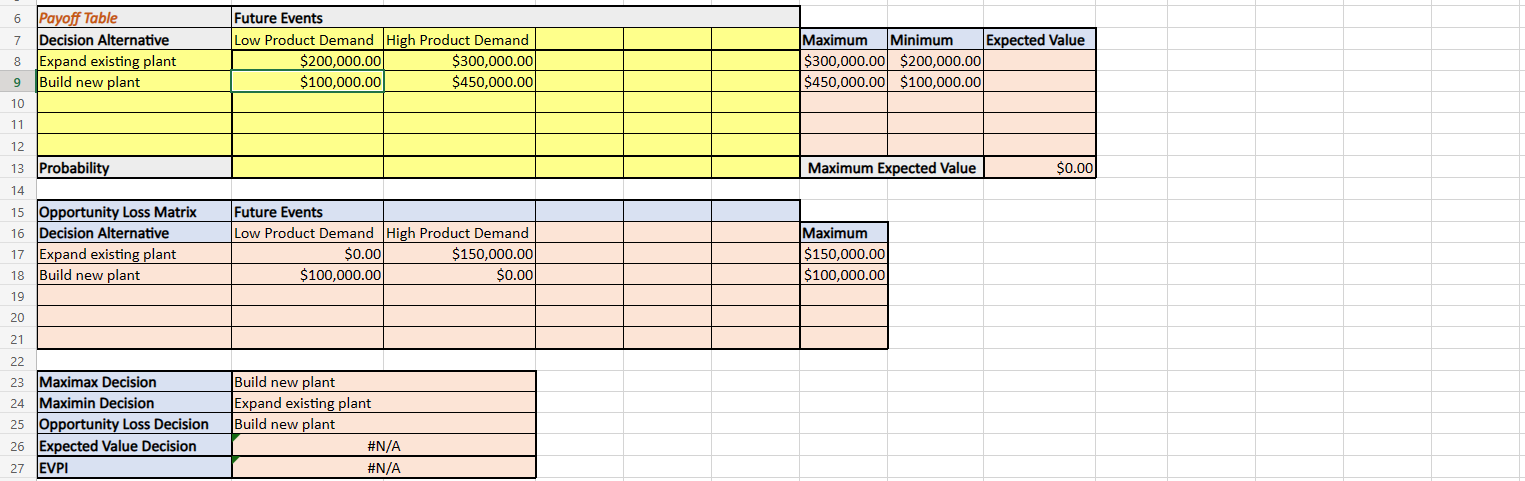1525x481 pixels.
Task: Select 'Expand existing plant' in row 17
Action: [134, 254]
